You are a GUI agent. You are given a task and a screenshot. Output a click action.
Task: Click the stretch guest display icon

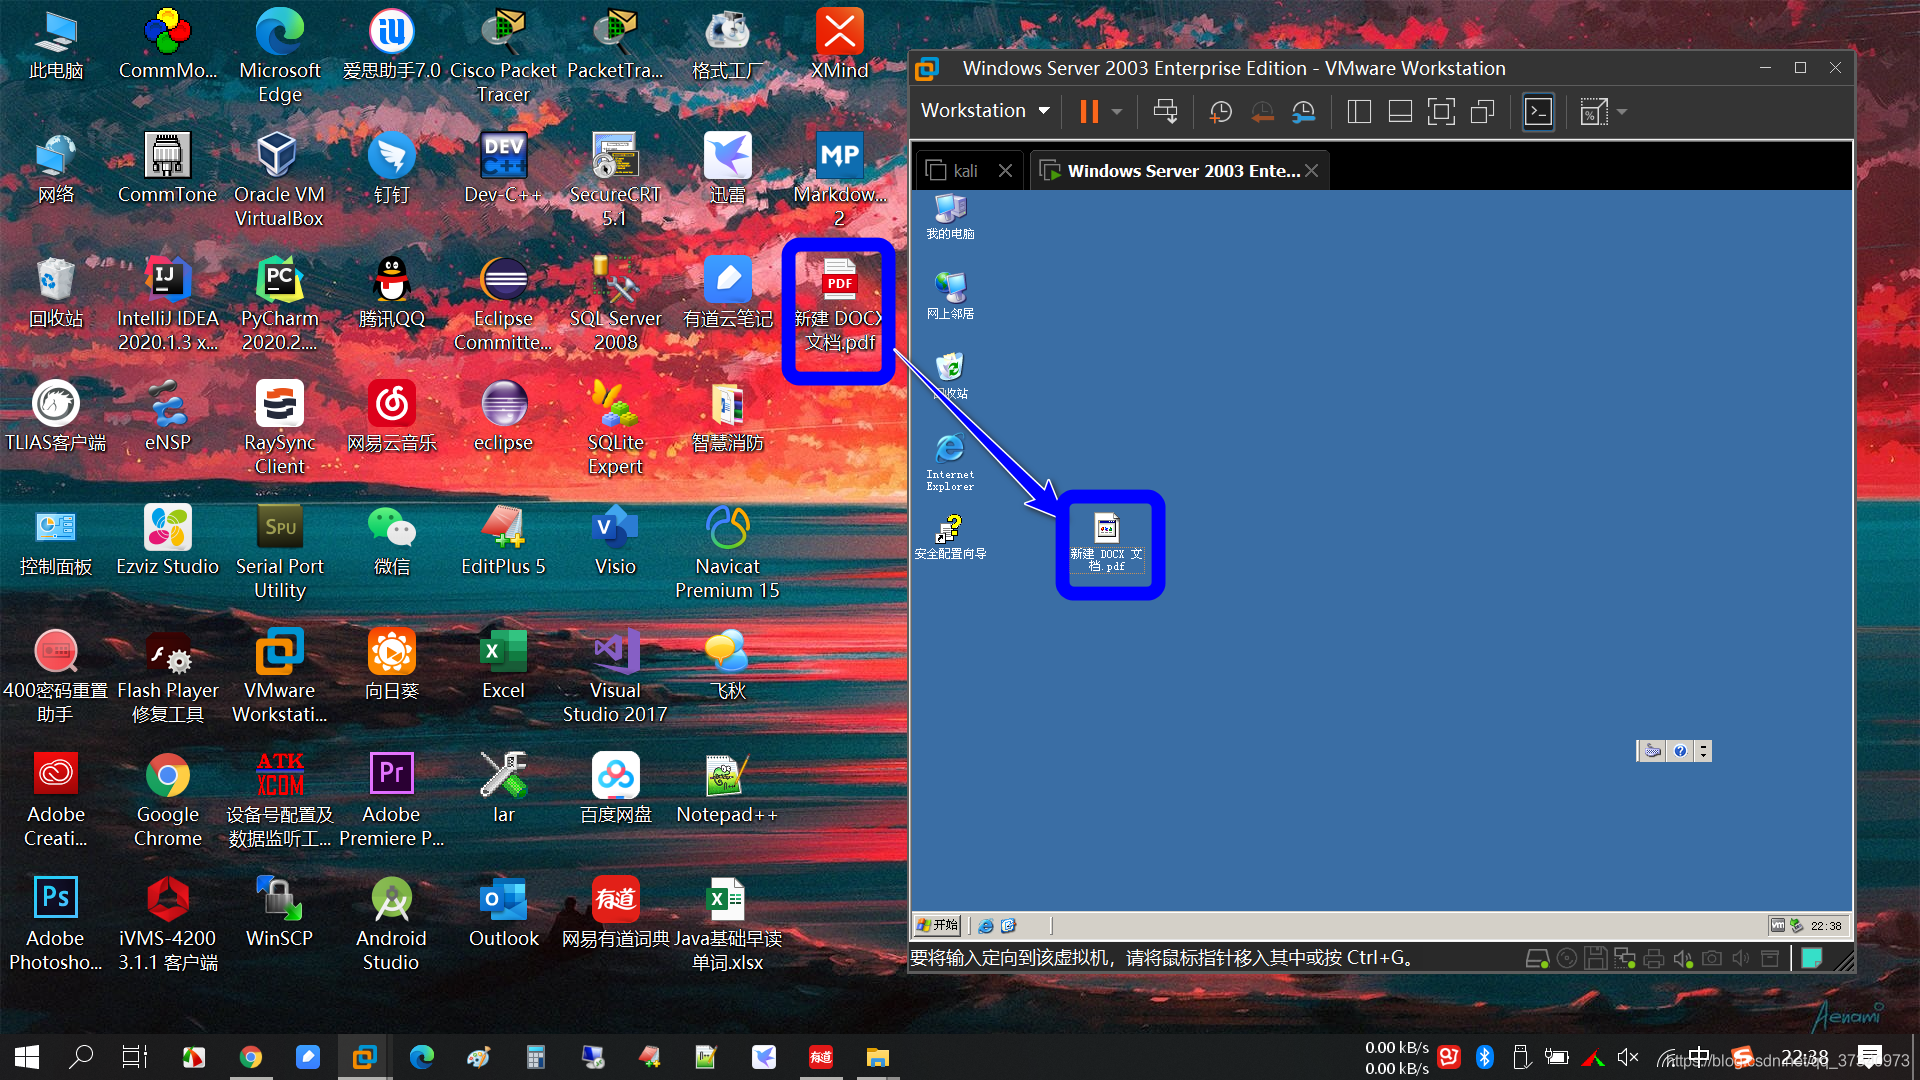[x=1594, y=111]
